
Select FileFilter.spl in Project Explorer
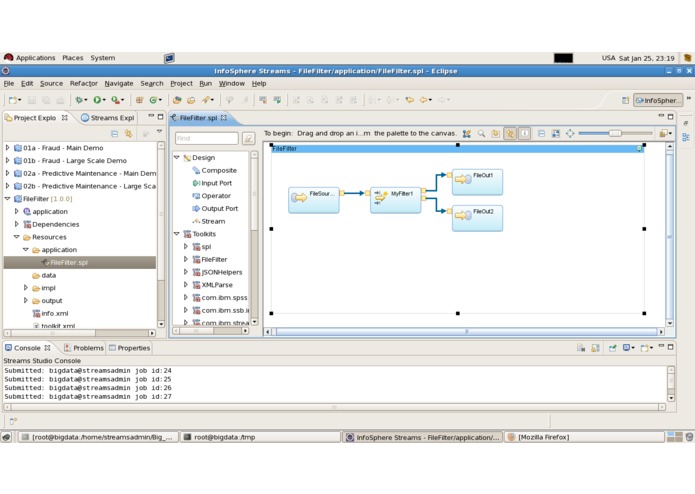80,262
